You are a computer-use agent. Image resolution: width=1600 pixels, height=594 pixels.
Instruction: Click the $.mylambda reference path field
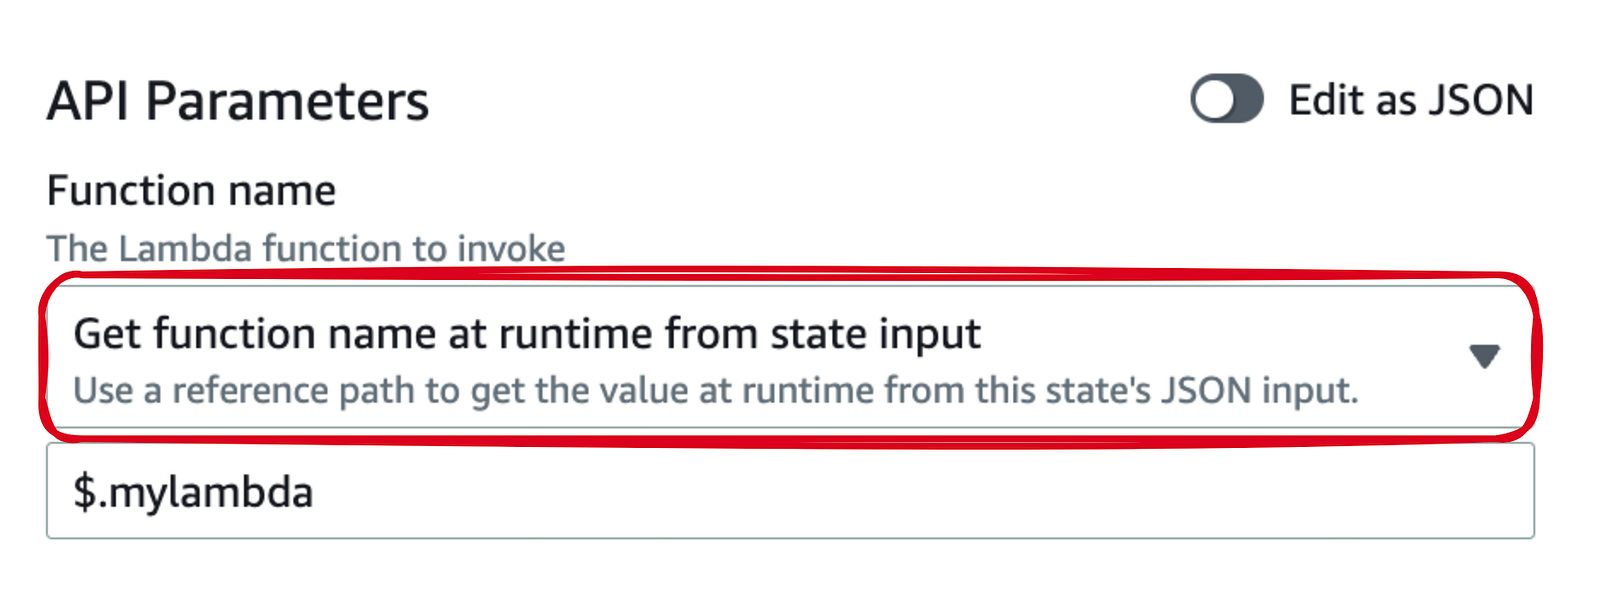pos(788,491)
